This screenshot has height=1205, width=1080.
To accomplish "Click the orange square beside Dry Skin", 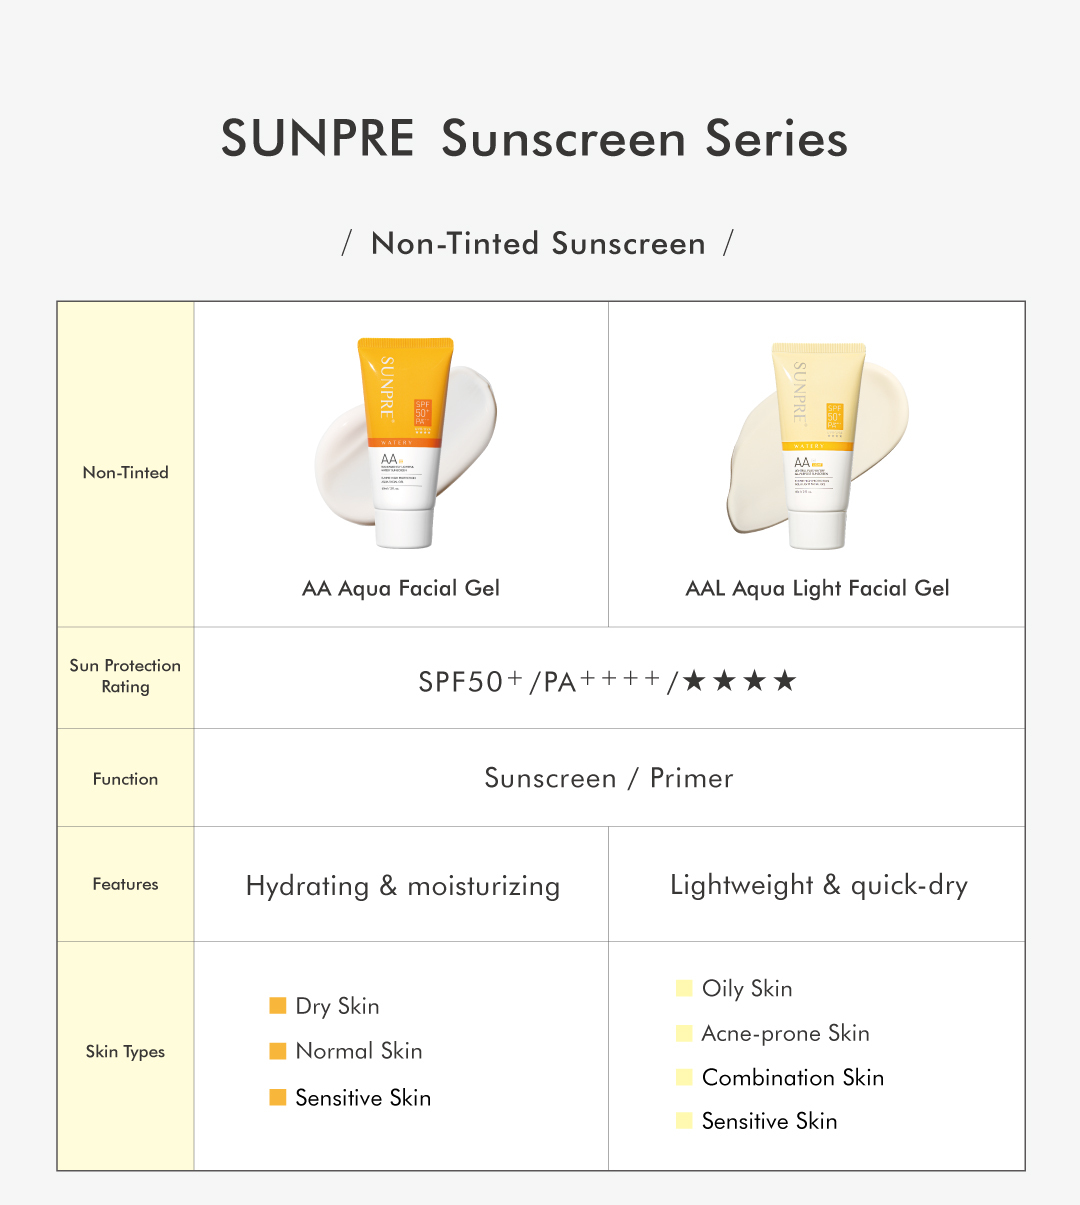I will point(278,1005).
